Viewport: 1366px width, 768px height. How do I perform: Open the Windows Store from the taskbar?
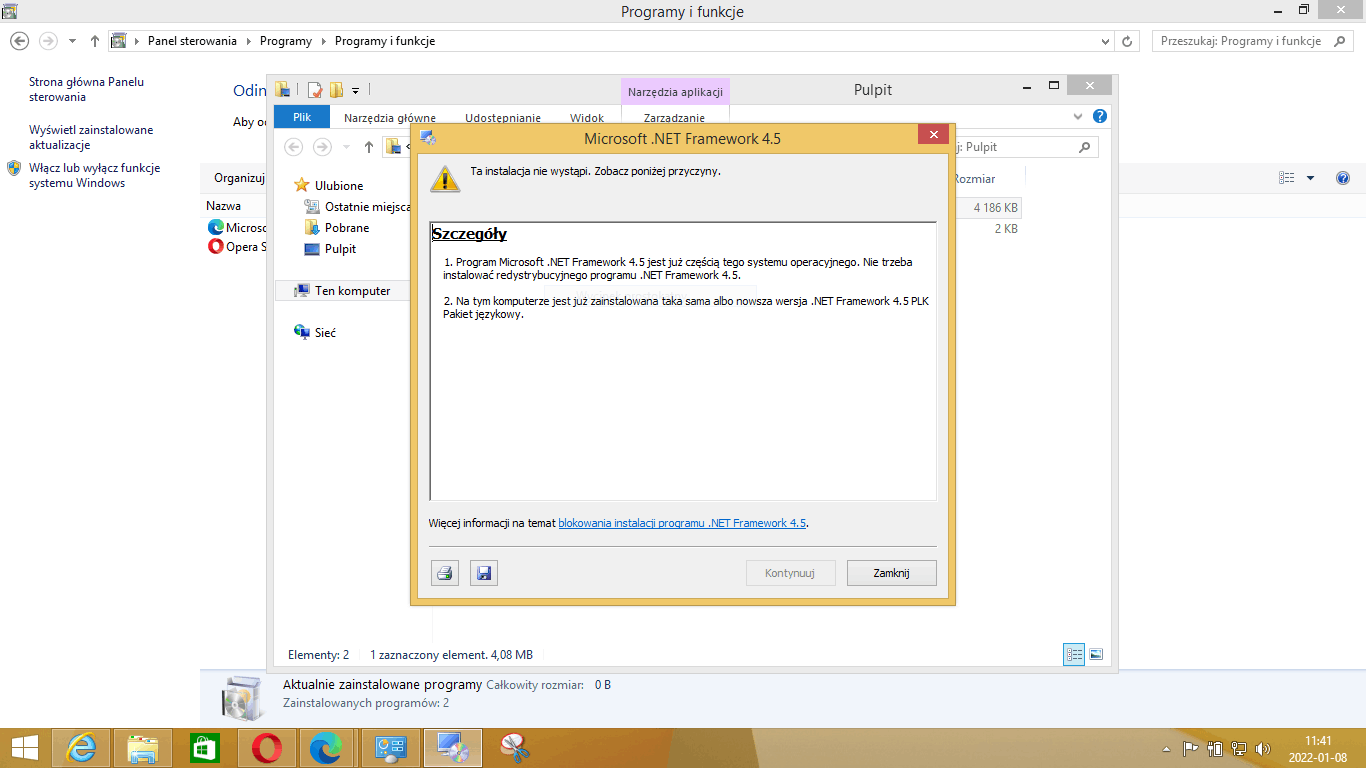click(205, 748)
